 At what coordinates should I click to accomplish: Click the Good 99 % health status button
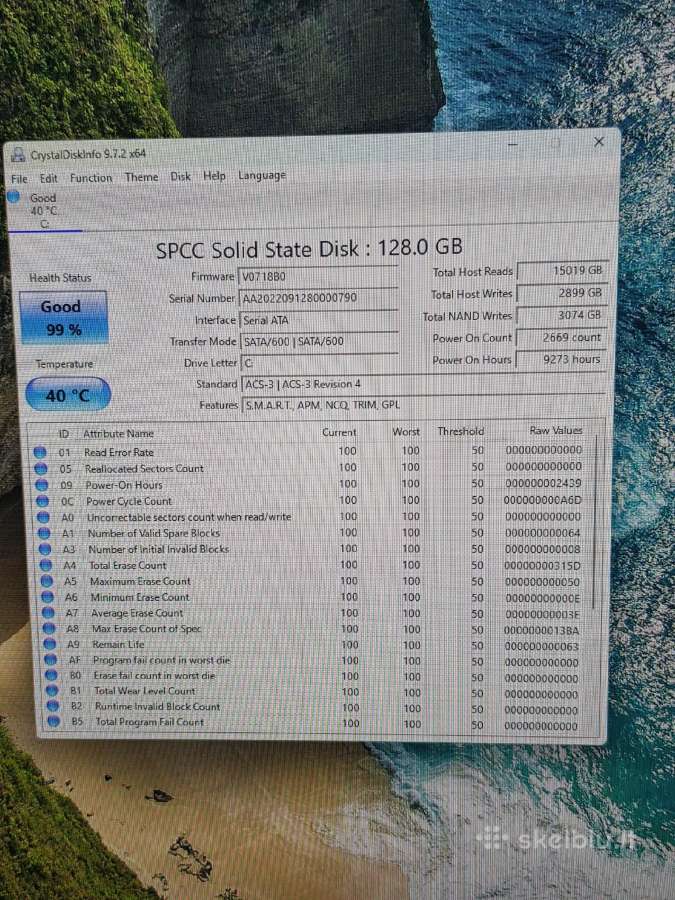point(63,317)
